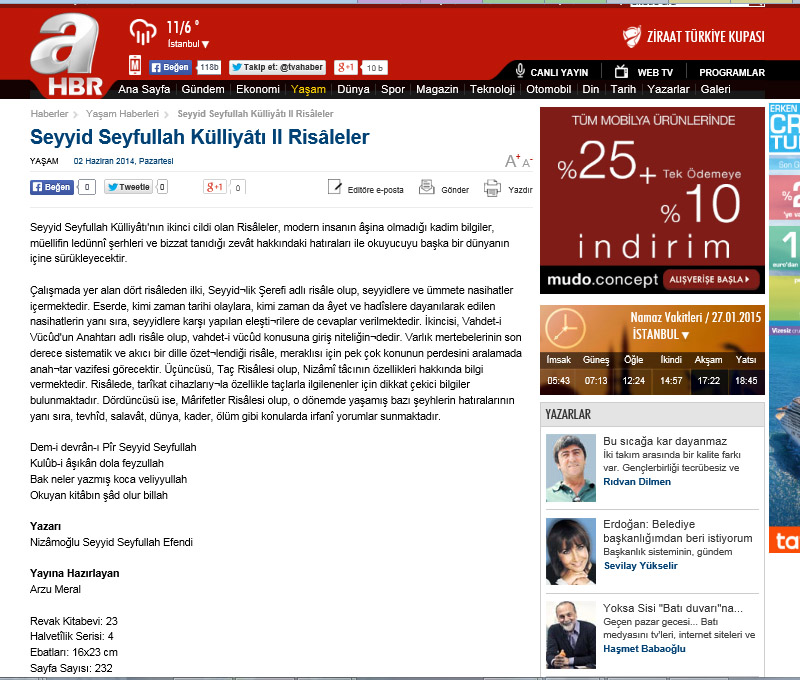
Task: Select the Spor navigation tab
Action: tap(393, 89)
